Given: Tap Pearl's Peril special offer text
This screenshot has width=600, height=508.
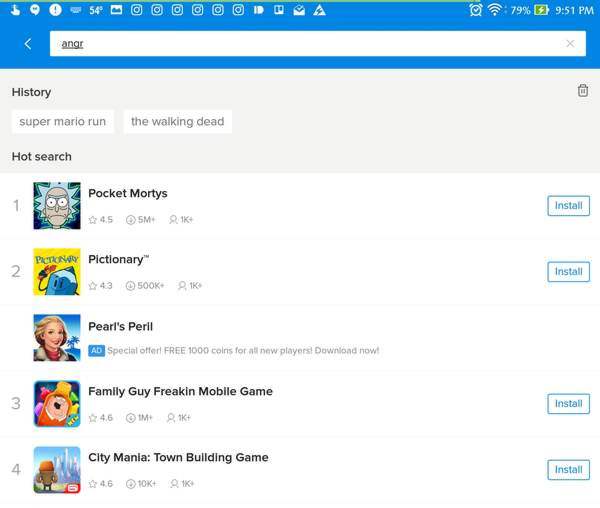Looking at the screenshot, I should [x=243, y=350].
